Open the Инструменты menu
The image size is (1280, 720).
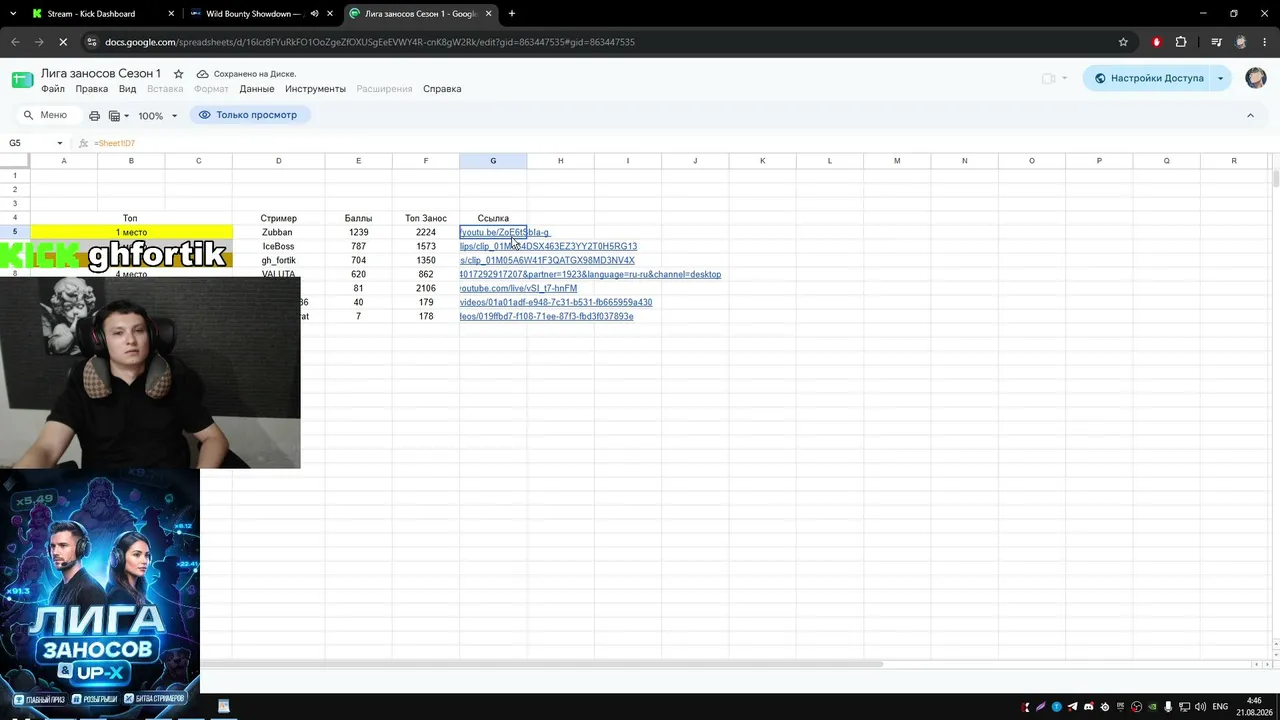(x=315, y=89)
